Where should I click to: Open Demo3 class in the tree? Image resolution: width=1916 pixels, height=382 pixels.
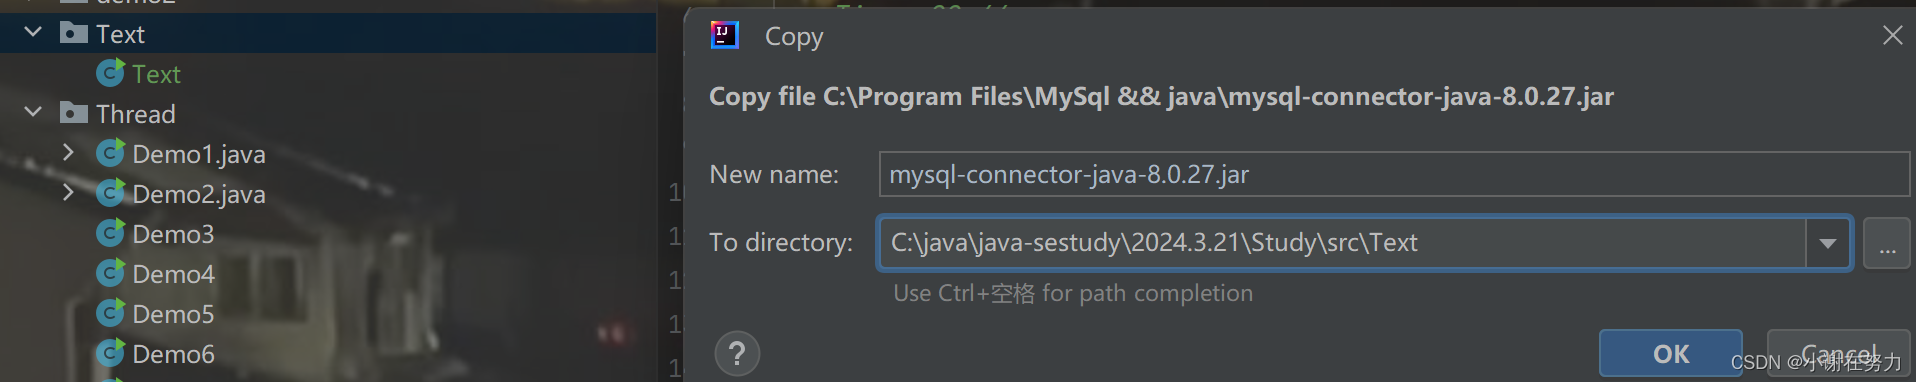173,234
